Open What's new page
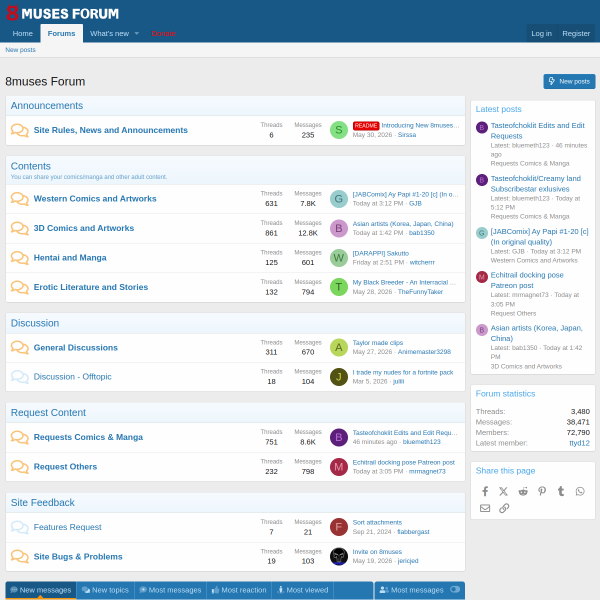 [x=109, y=33]
